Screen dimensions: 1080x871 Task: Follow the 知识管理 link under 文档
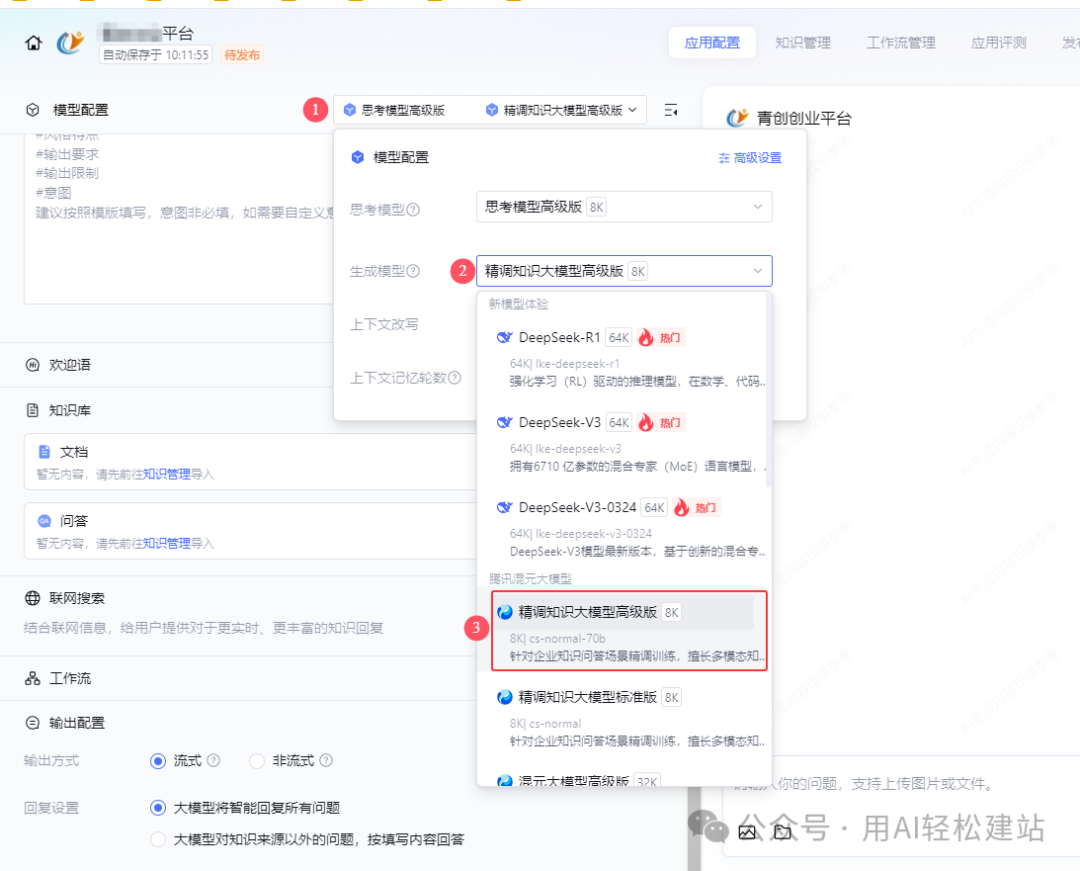(x=167, y=474)
